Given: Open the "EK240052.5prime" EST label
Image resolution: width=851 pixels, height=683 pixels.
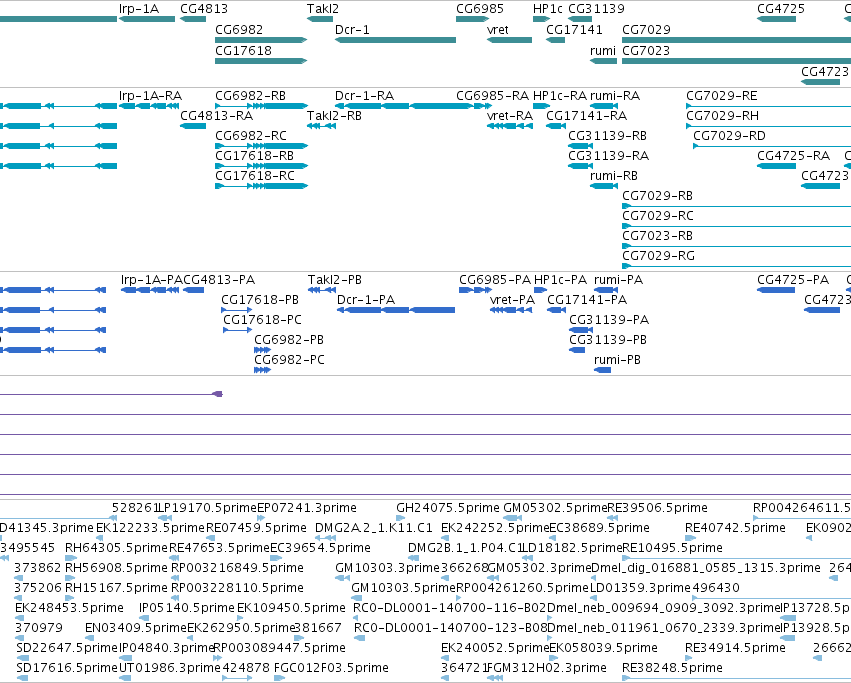Looking at the screenshot, I should coord(496,648).
